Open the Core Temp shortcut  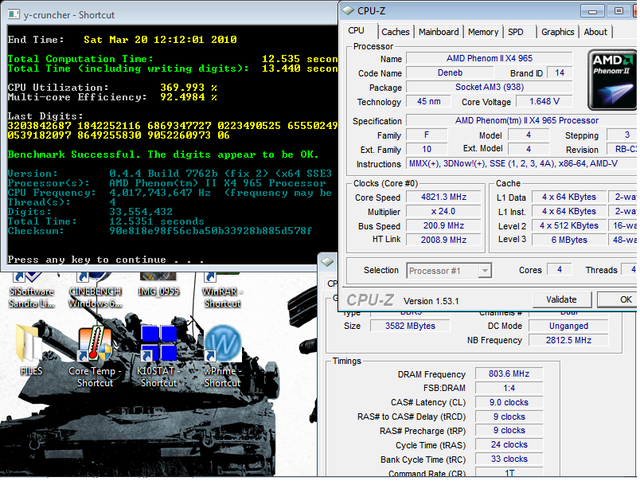(97, 349)
